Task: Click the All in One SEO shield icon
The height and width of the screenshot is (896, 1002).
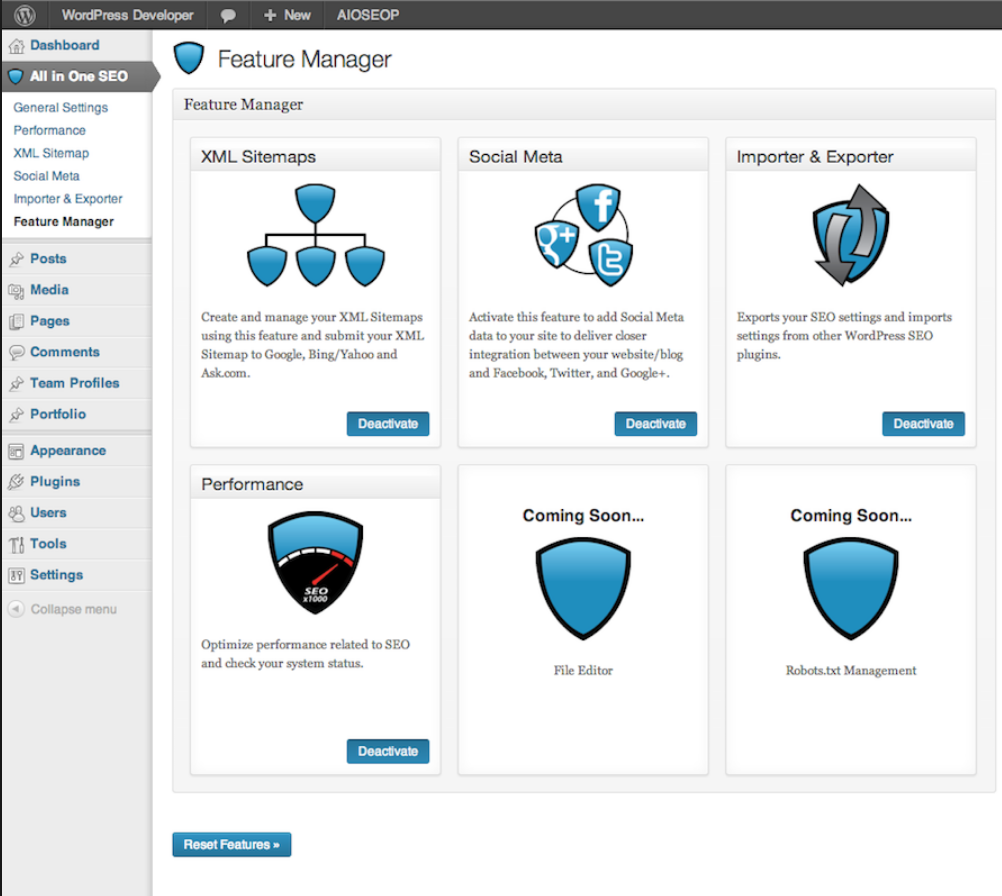Action: (16, 77)
